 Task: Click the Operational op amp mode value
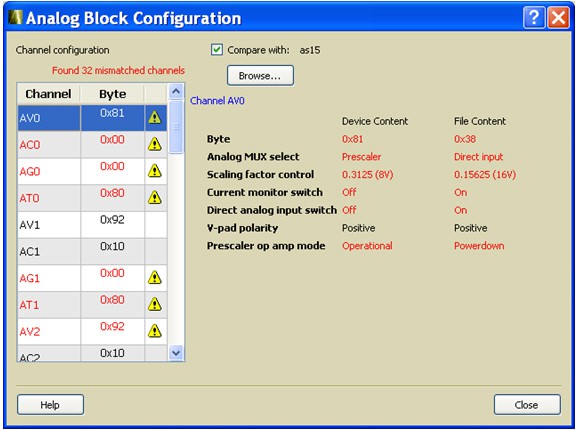pos(367,246)
